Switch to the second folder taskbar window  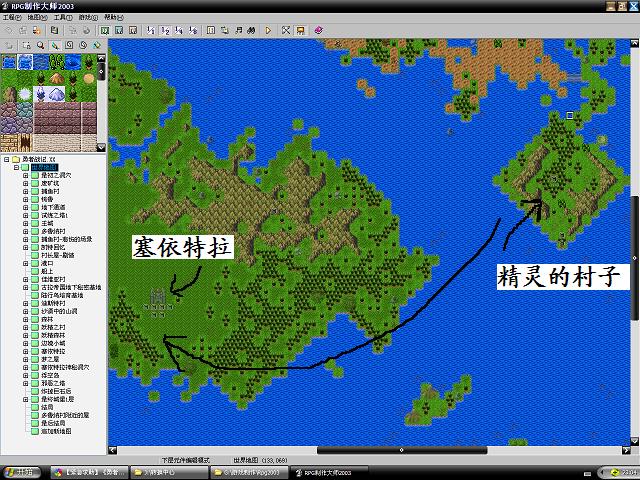[x=249, y=472]
